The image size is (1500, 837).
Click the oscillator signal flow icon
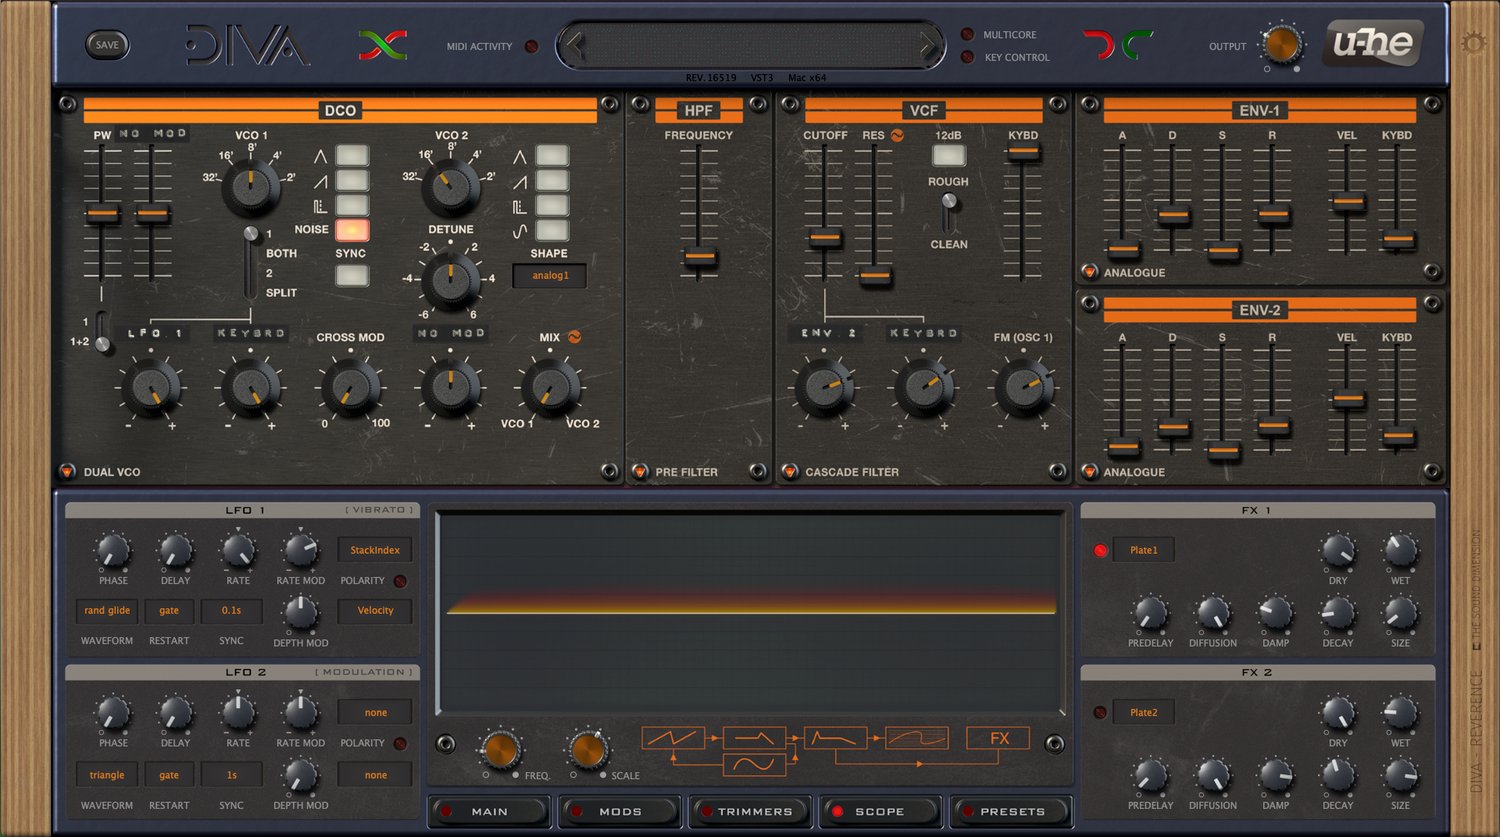[672, 738]
